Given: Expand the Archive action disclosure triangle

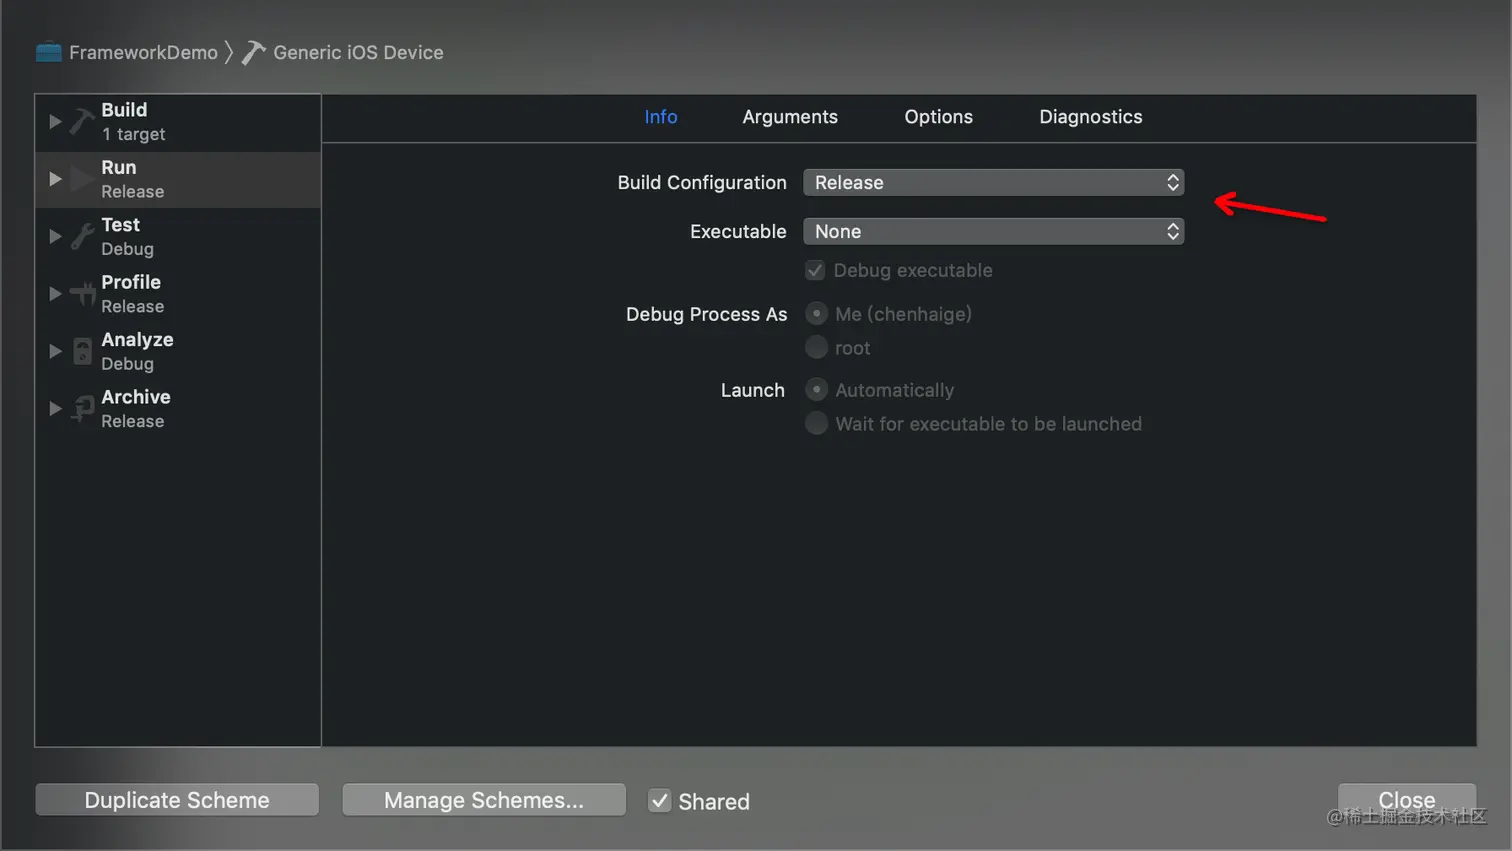Looking at the screenshot, I should (55, 409).
